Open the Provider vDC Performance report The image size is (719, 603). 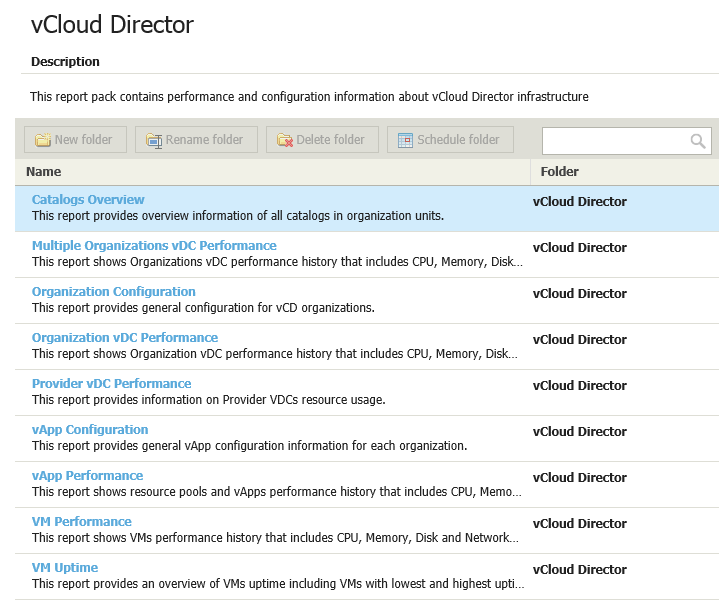(x=111, y=383)
